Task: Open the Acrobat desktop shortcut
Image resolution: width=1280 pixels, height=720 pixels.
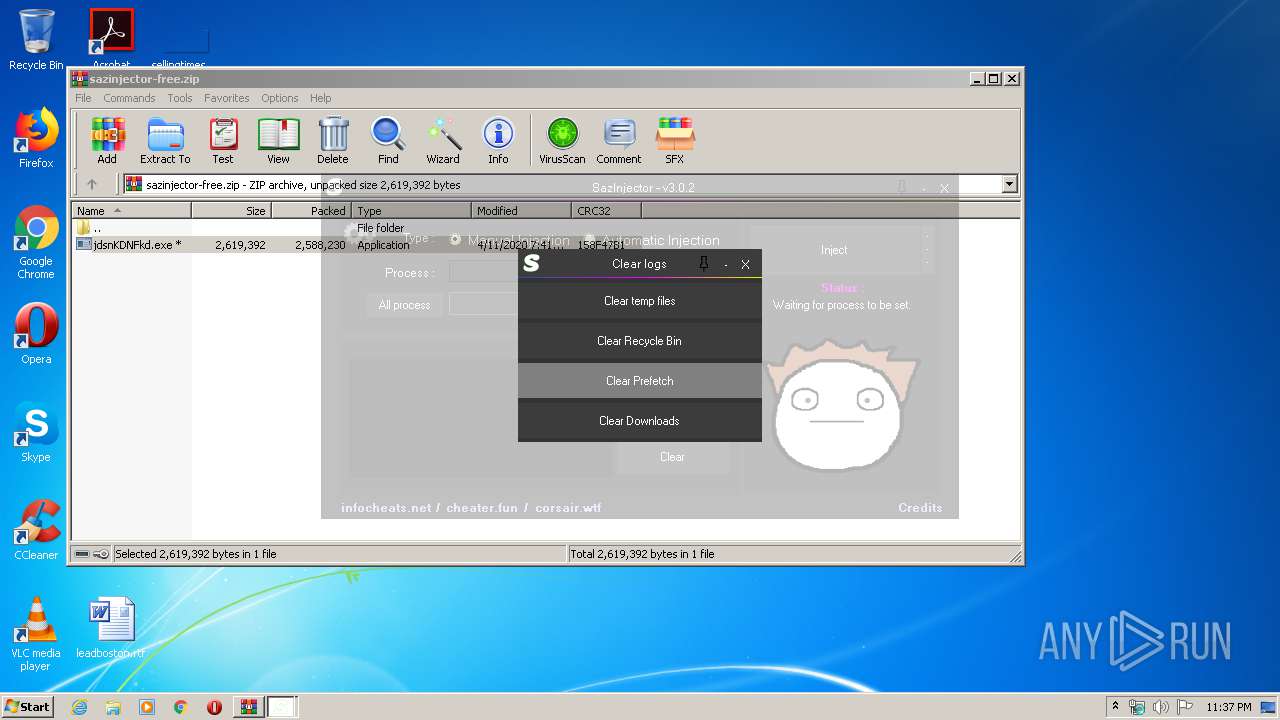Action: pos(111,38)
